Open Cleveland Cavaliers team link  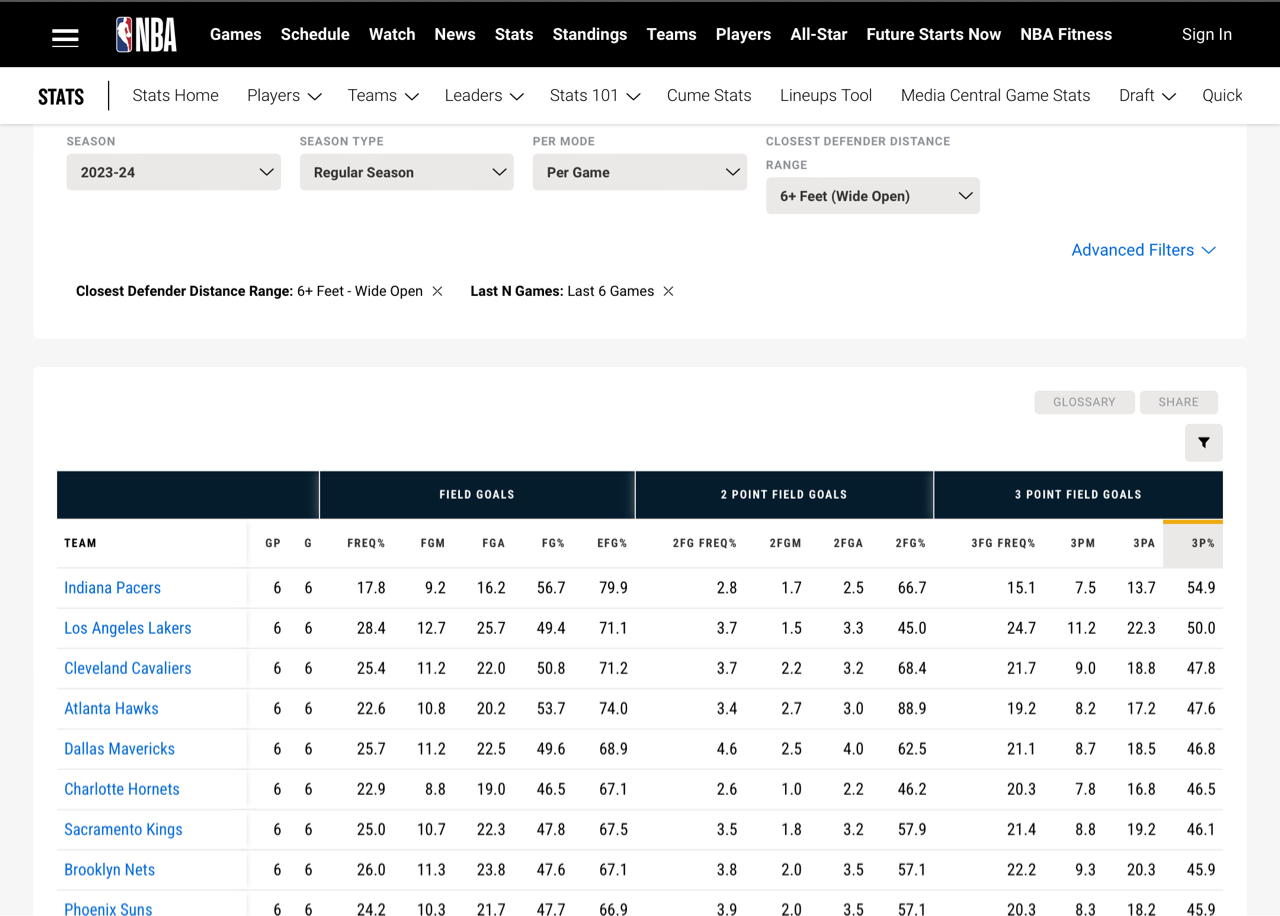pos(128,668)
